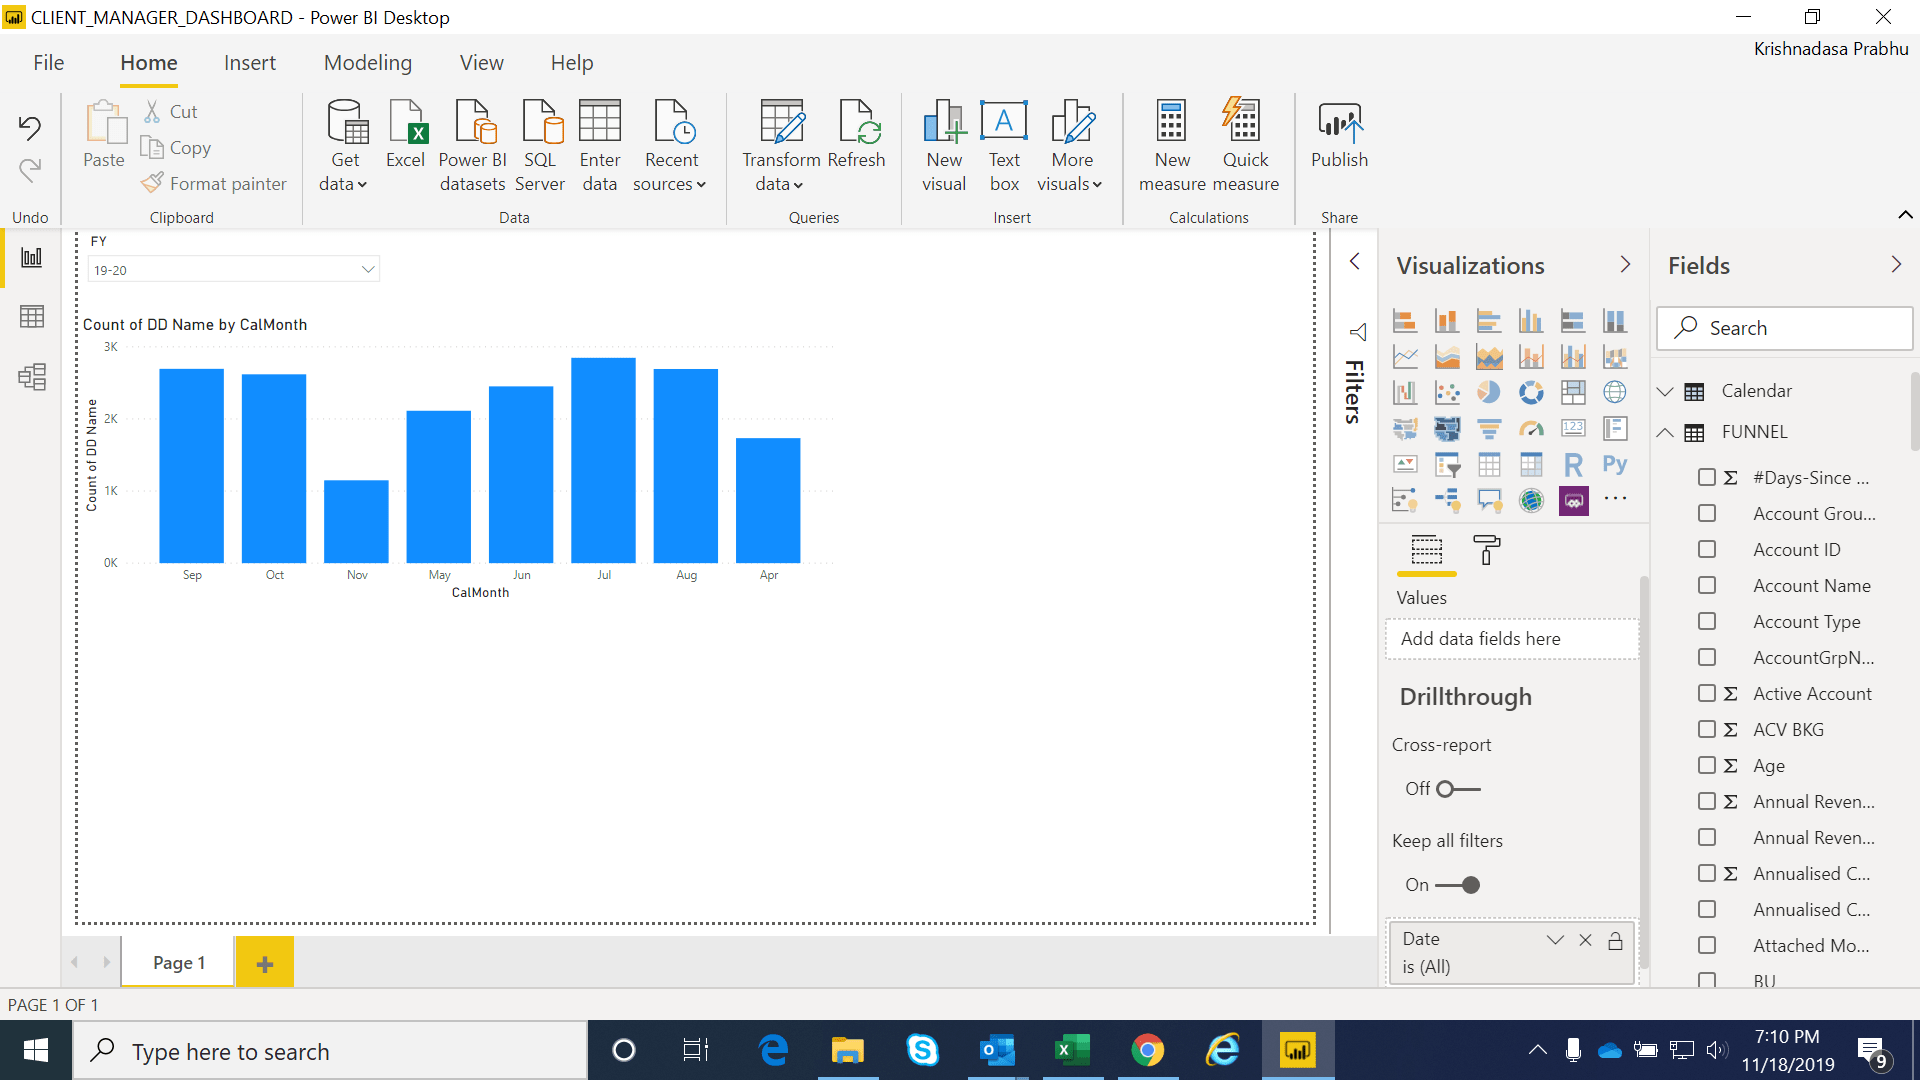
Task: Insert a Text box
Action: (x=1004, y=146)
